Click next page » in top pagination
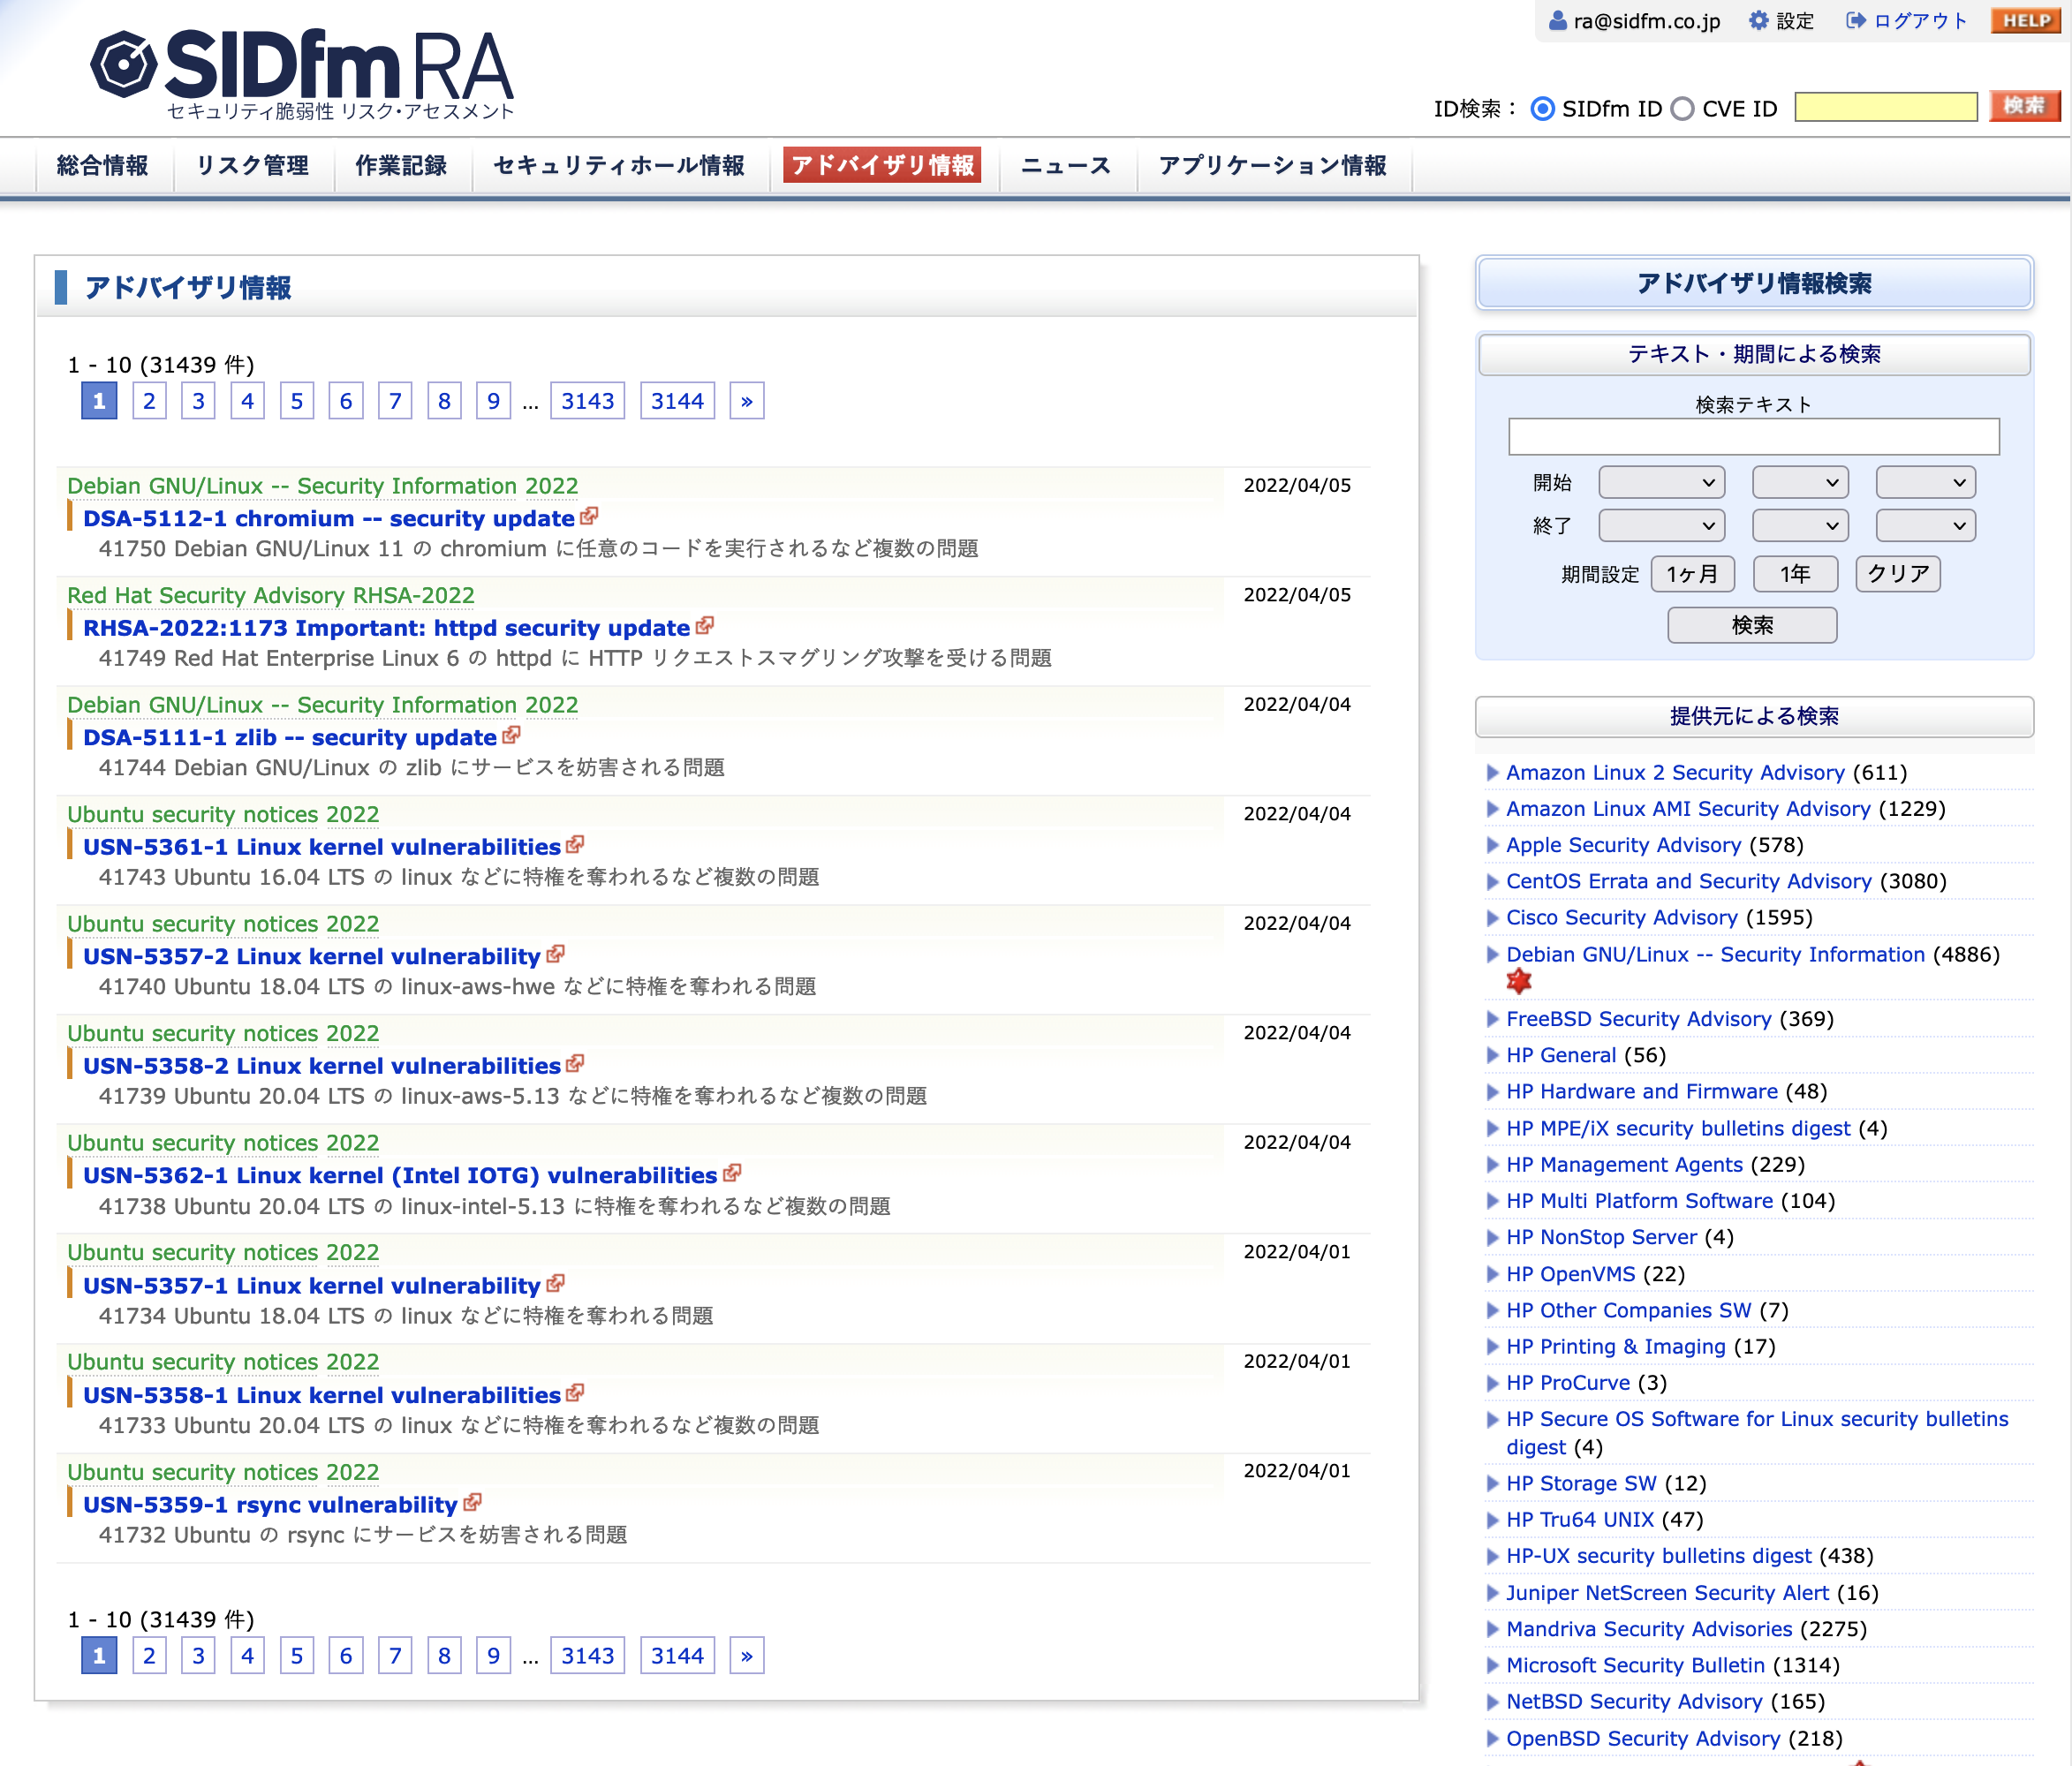This screenshot has width=2072, height=1766. tap(746, 401)
